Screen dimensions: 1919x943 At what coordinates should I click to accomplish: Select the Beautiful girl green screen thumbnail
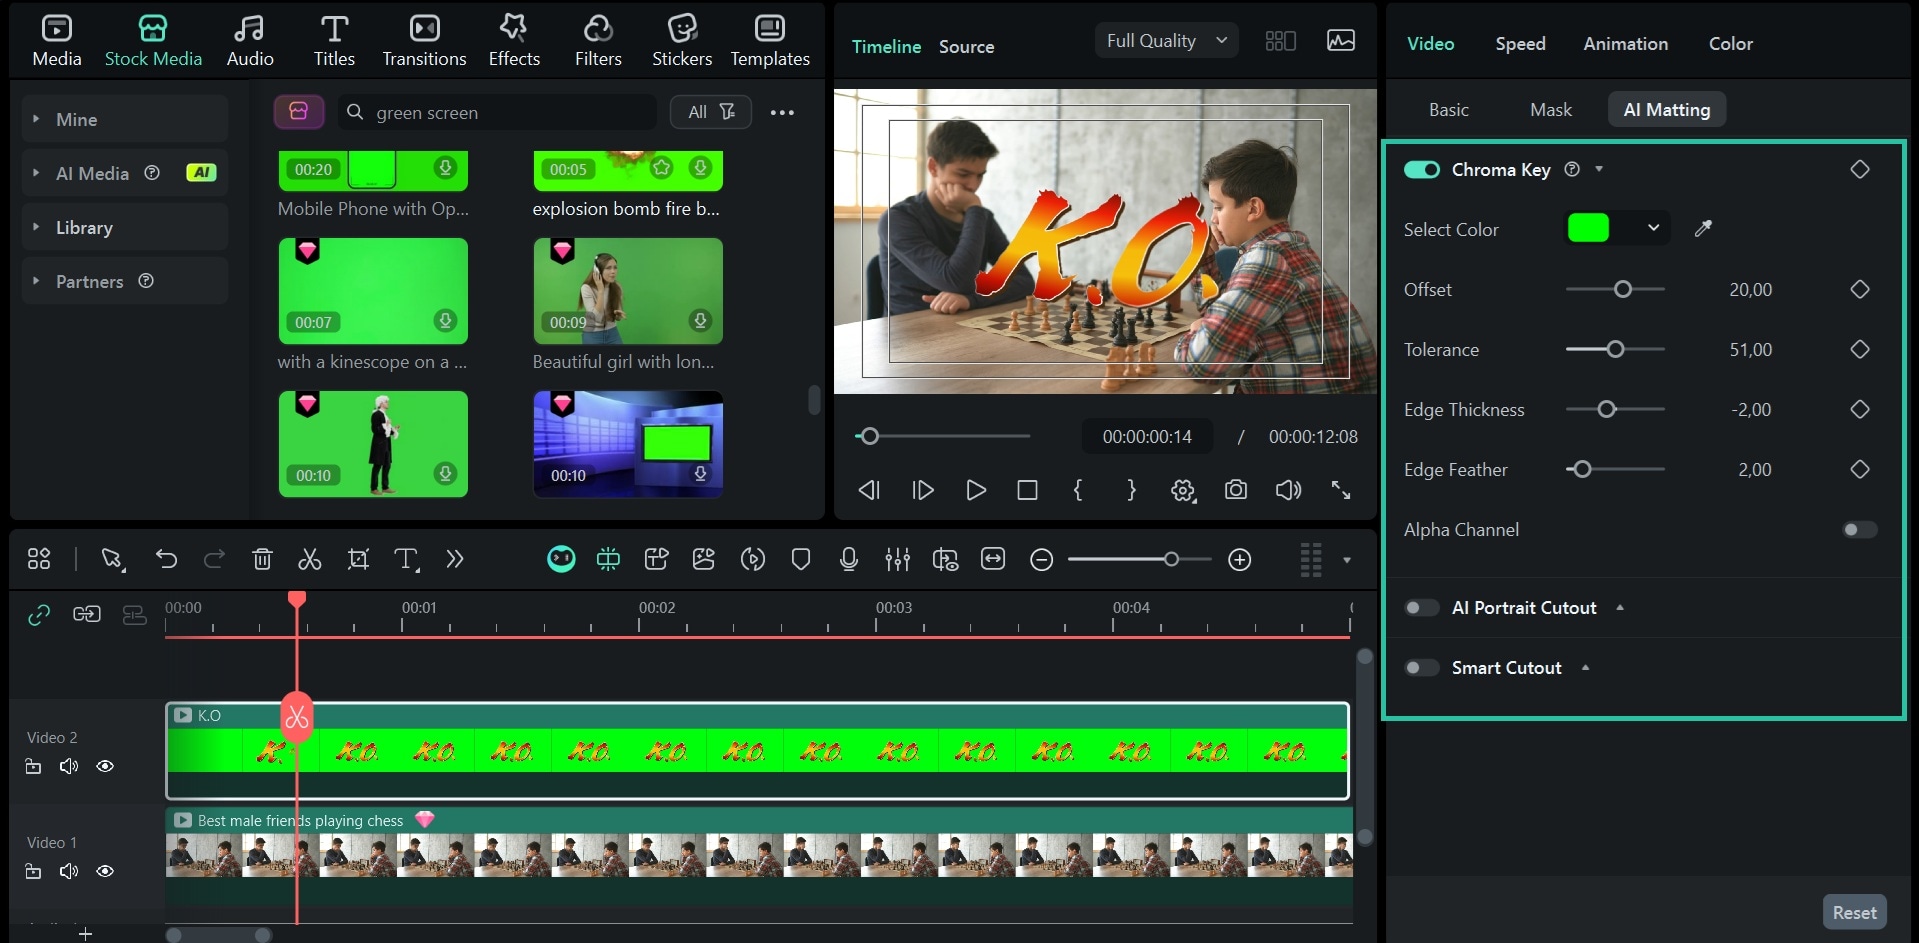(626, 291)
